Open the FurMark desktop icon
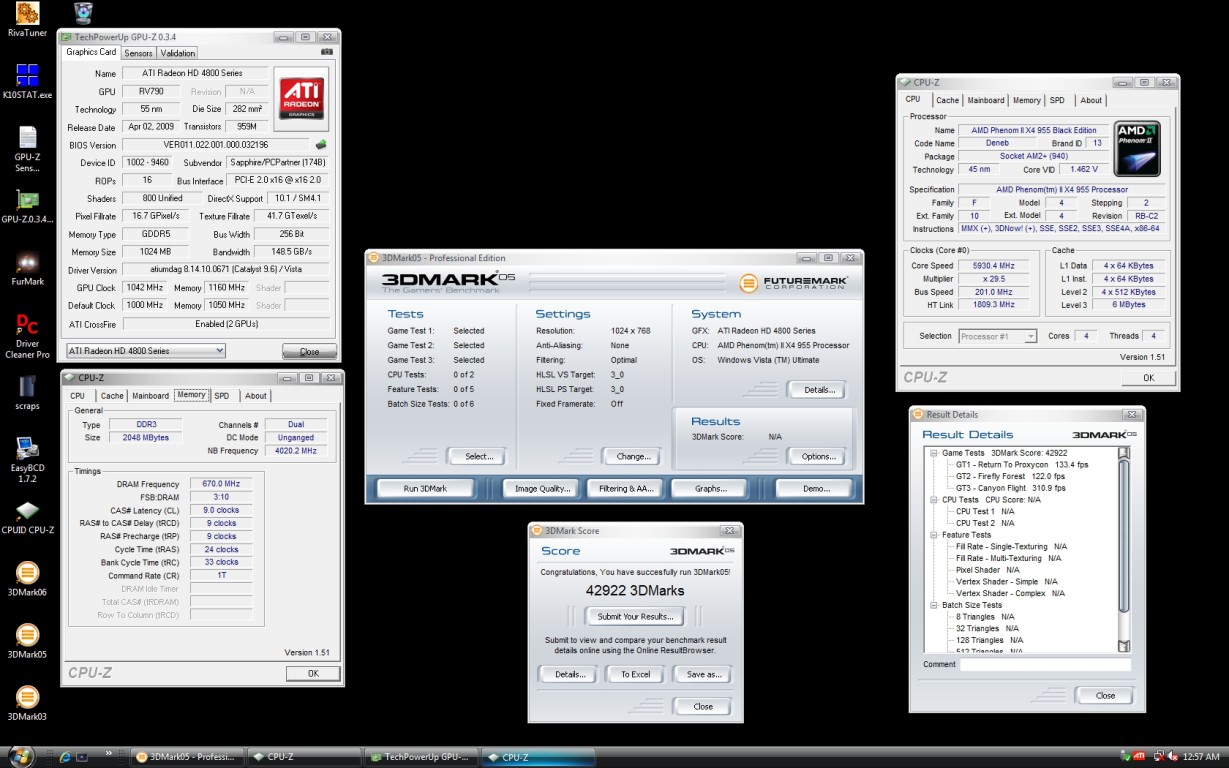1229x768 pixels. coord(27,268)
